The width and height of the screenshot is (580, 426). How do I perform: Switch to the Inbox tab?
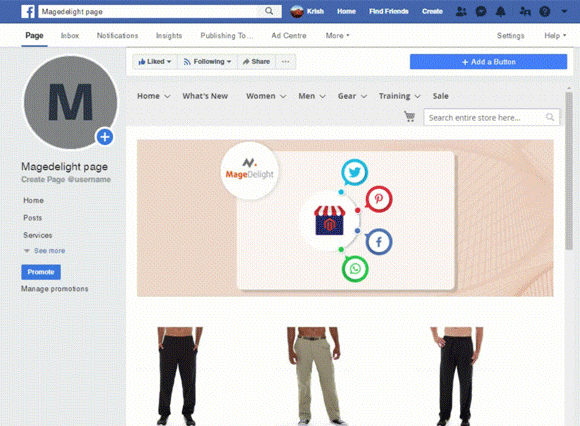70,36
